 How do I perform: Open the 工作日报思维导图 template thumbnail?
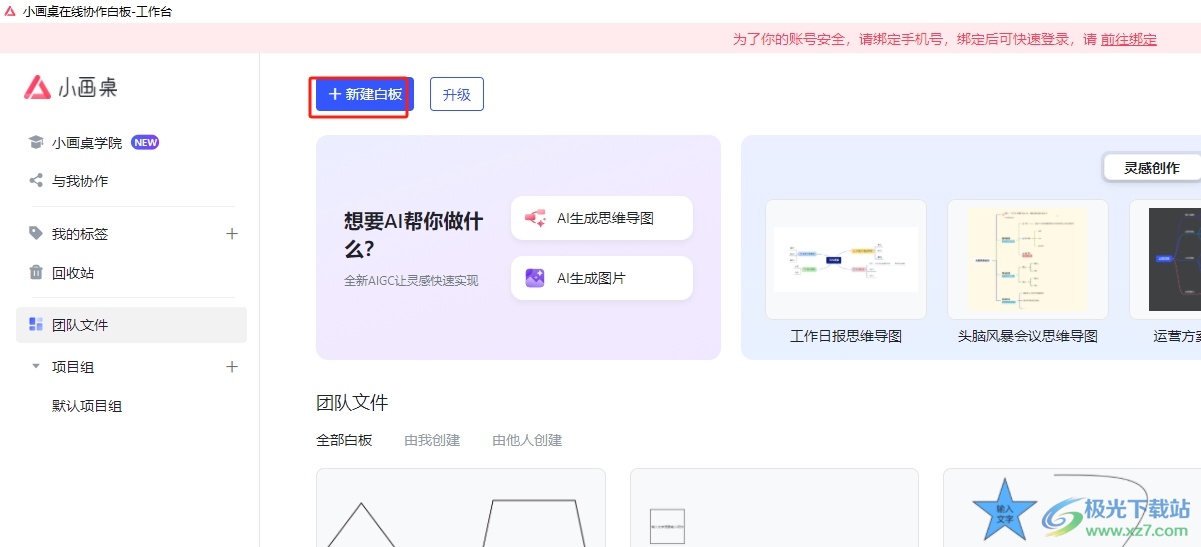(x=846, y=259)
